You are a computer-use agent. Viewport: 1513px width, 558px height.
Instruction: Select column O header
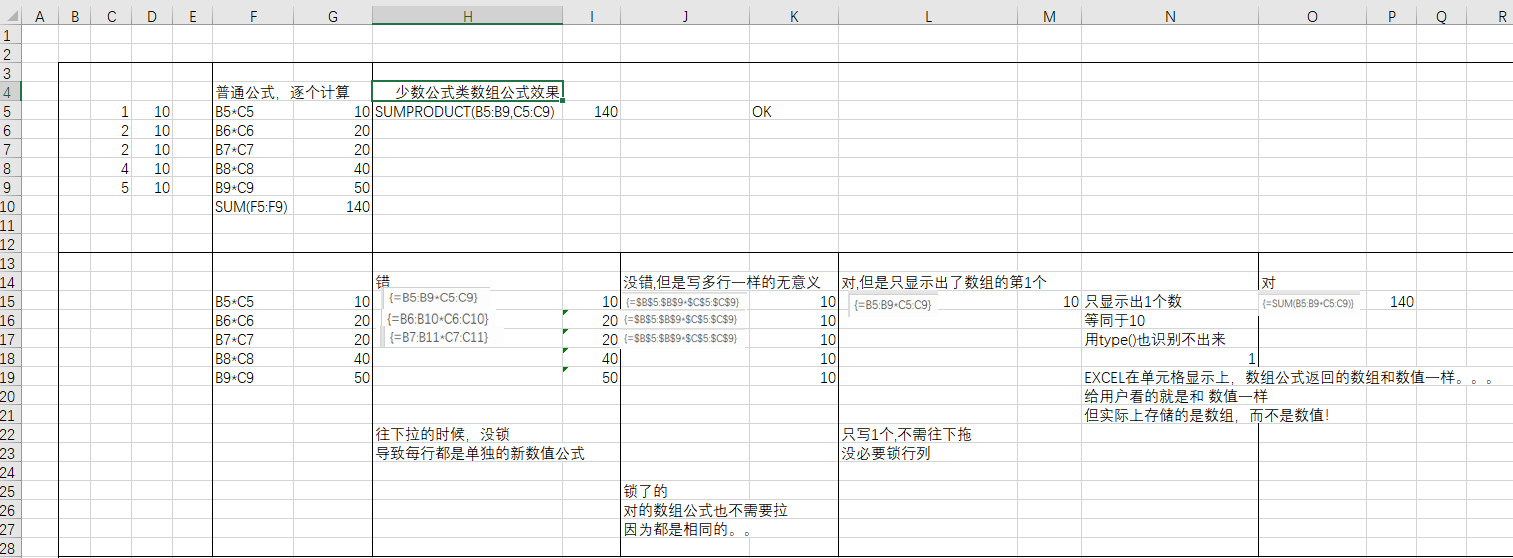1312,17
